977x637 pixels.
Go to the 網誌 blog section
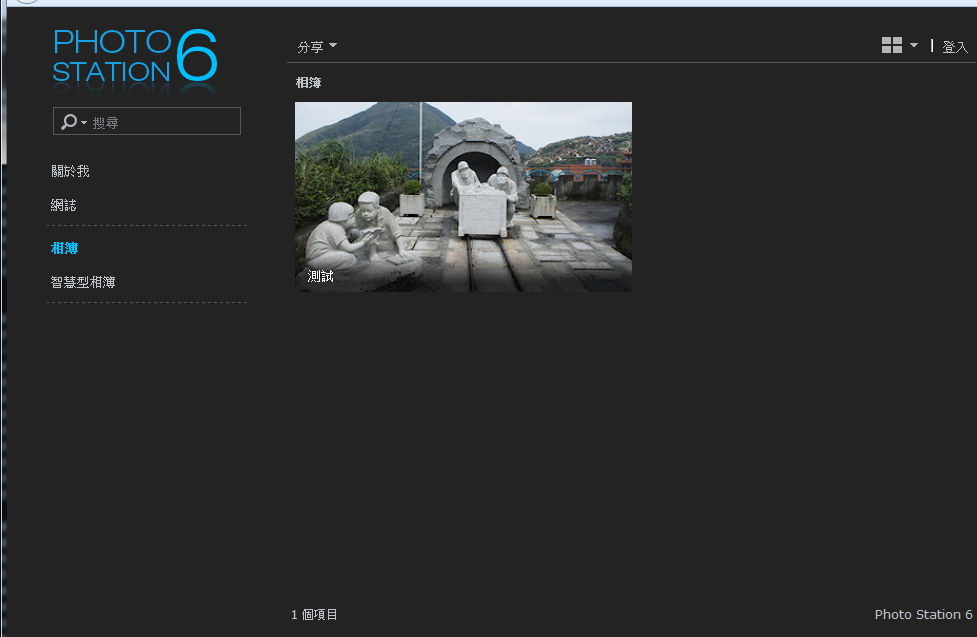[x=64, y=205]
